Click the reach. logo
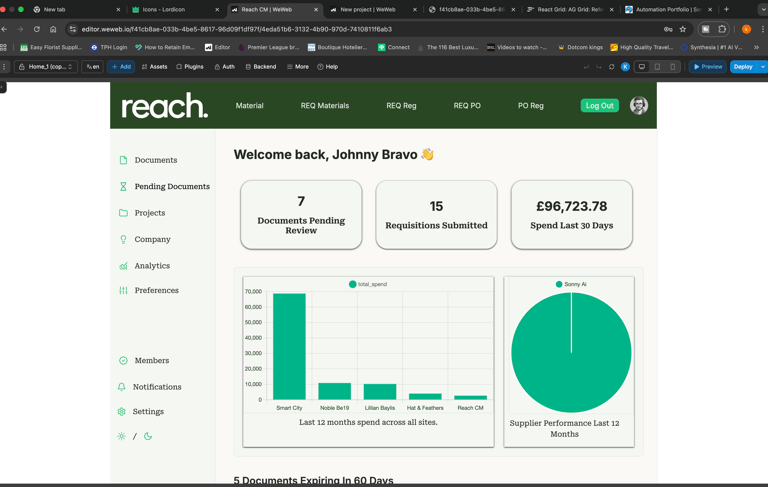Viewport: 768px width, 487px height. [165, 105]
